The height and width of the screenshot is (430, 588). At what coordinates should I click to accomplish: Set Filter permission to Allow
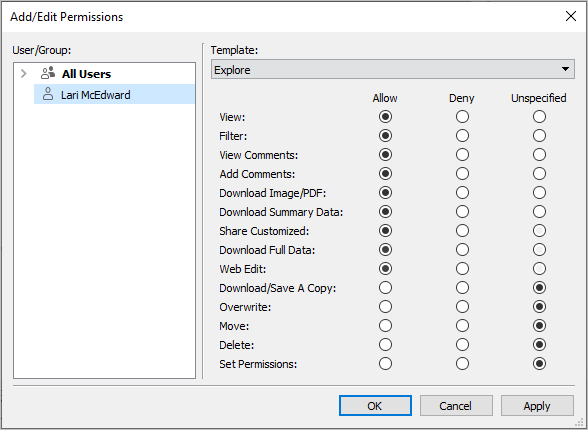(385, 135)
